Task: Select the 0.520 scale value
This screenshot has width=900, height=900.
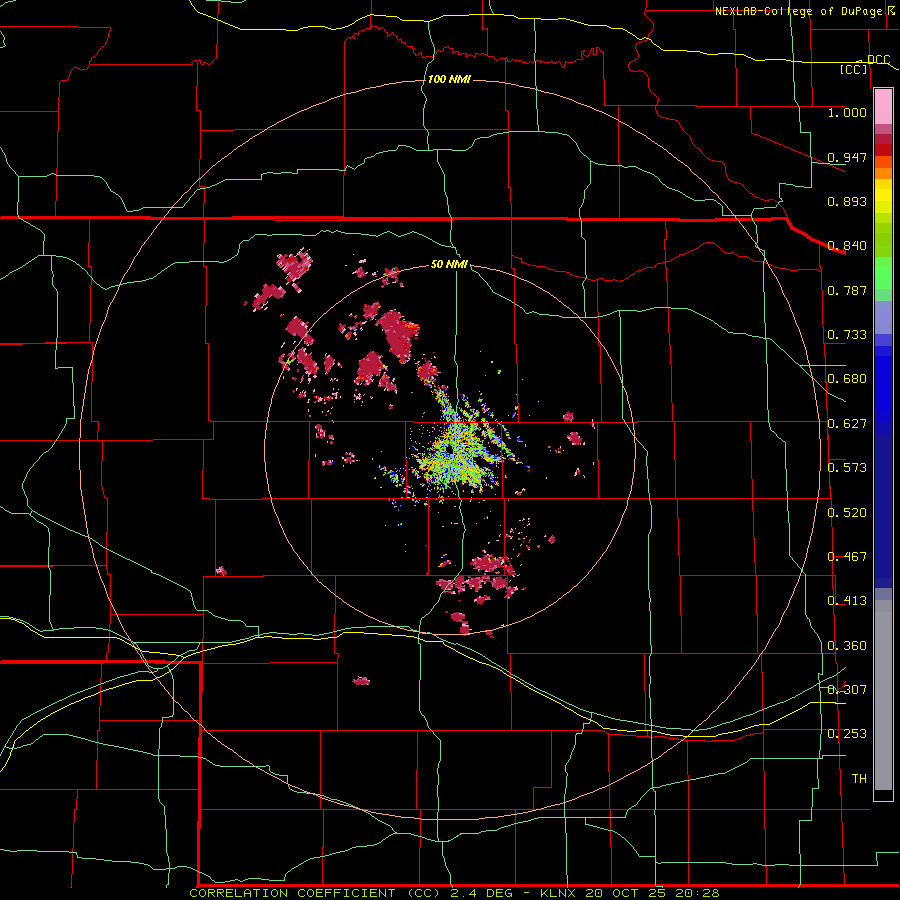Action: tap(847, 513)
